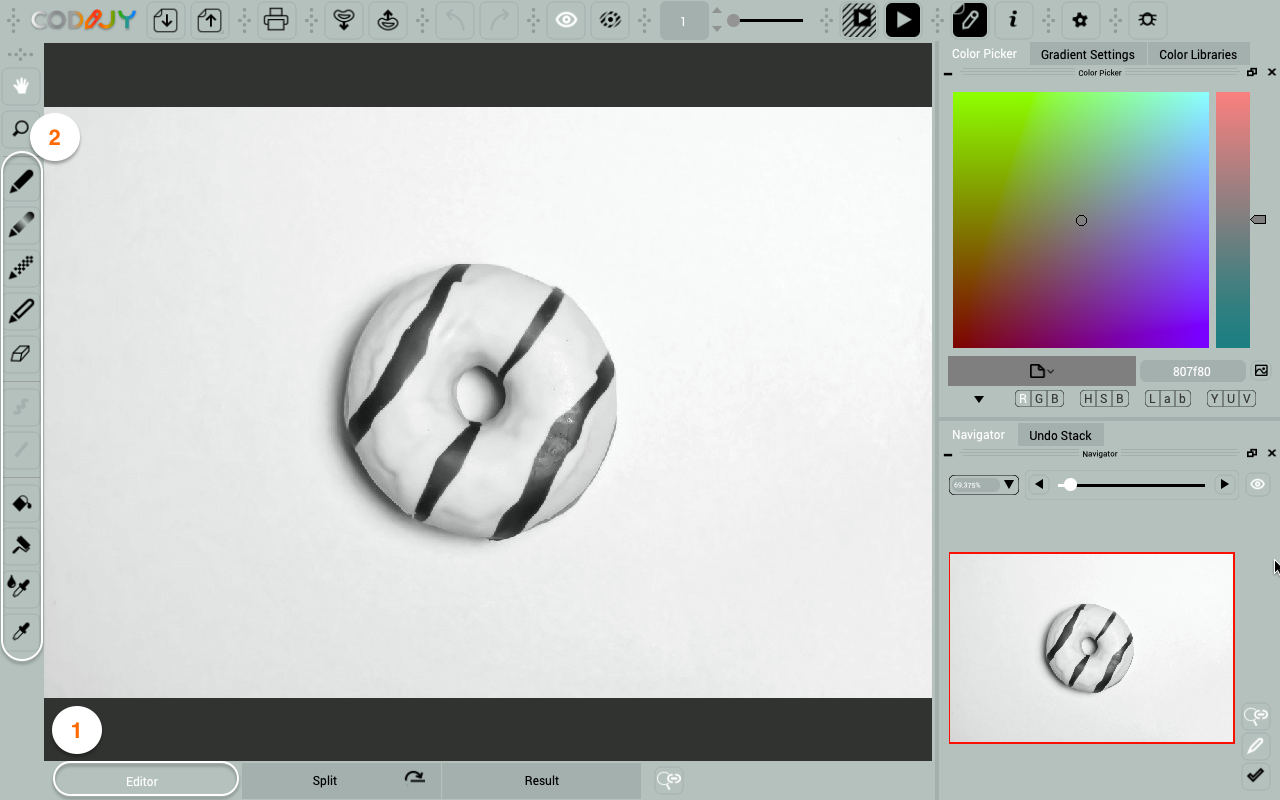Open the Navigator zoom percentage dropdown
1280x800 pixels.
click(983, 485)
